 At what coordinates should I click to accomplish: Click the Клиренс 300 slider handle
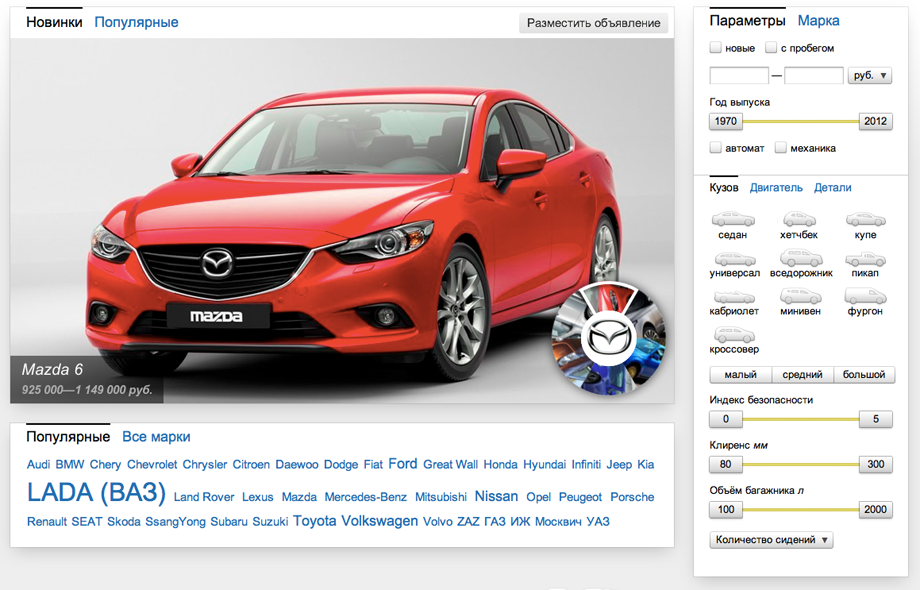point(875,464)
